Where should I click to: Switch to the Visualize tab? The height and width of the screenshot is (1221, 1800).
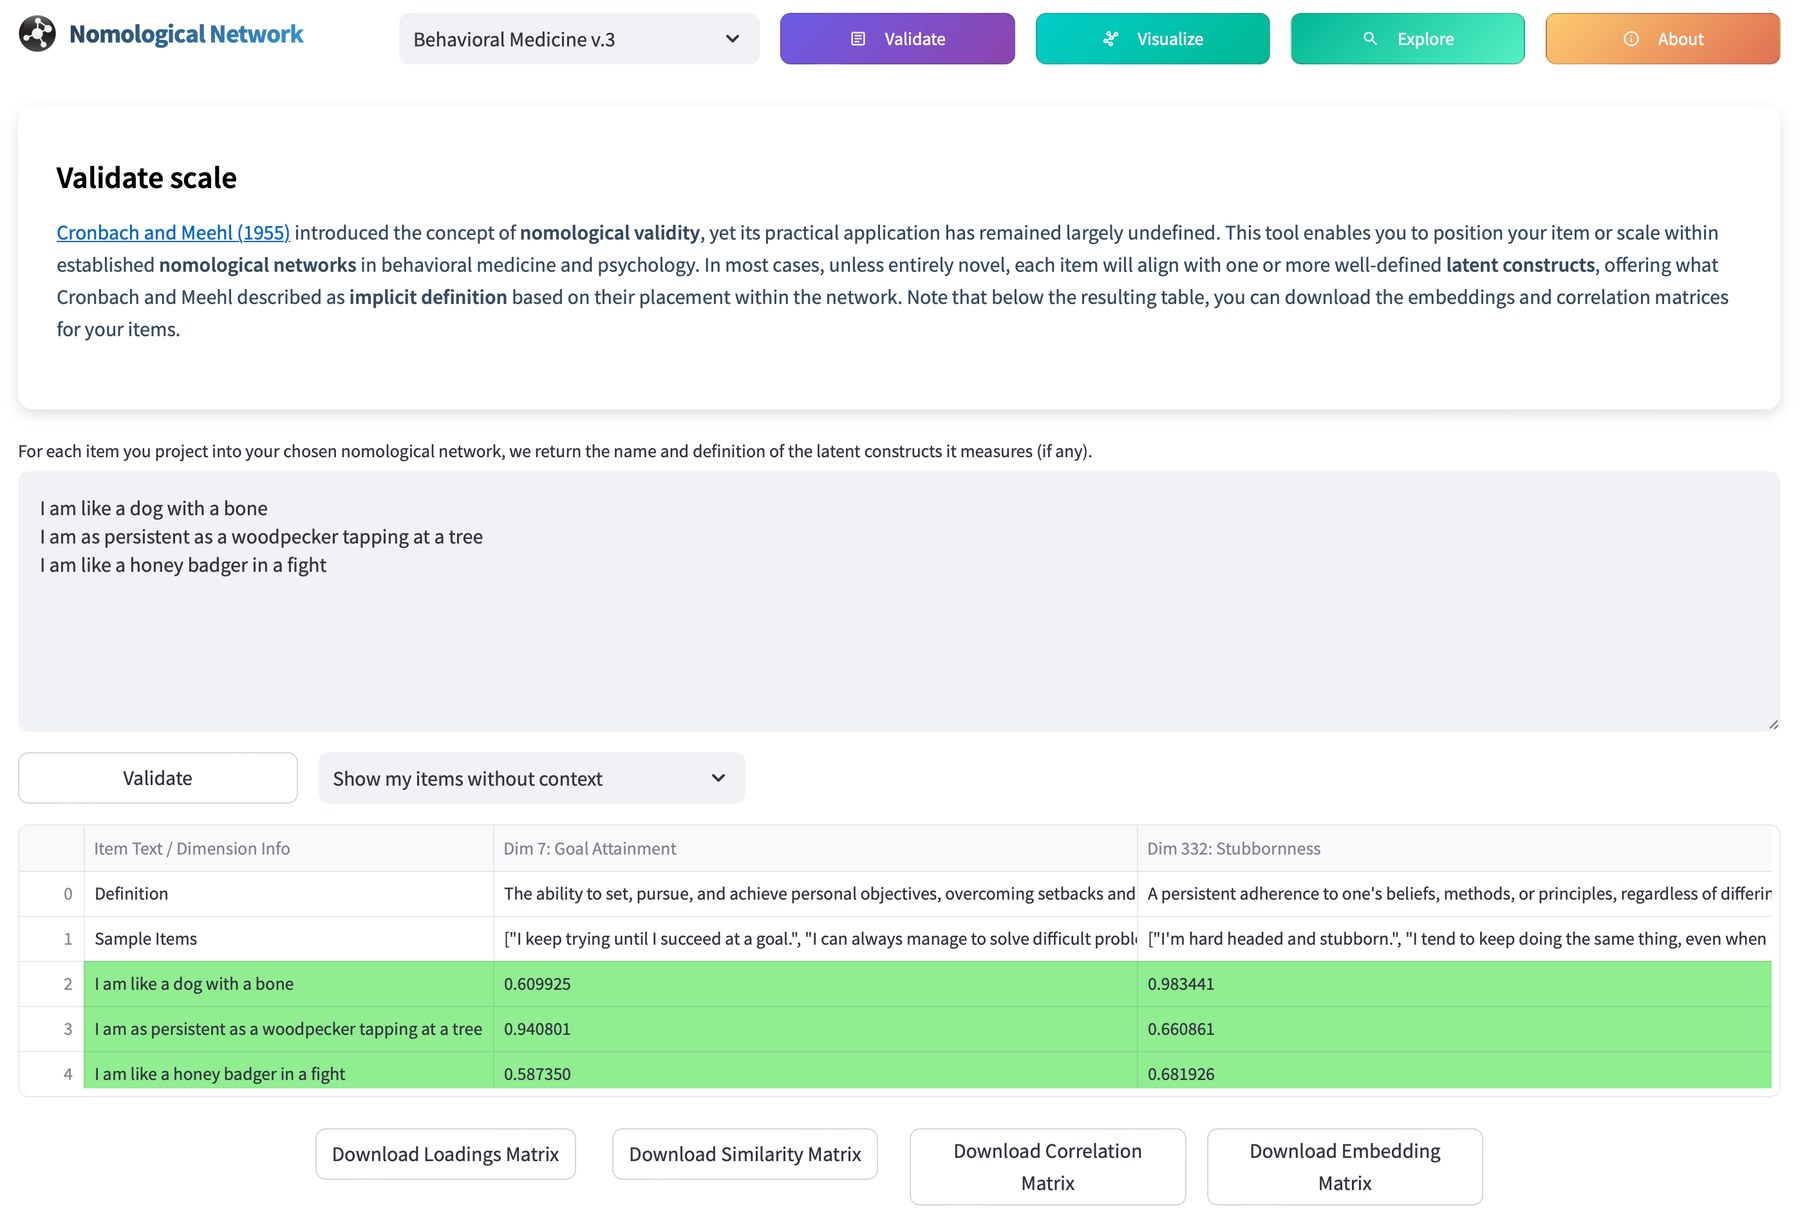(1152, 39)
